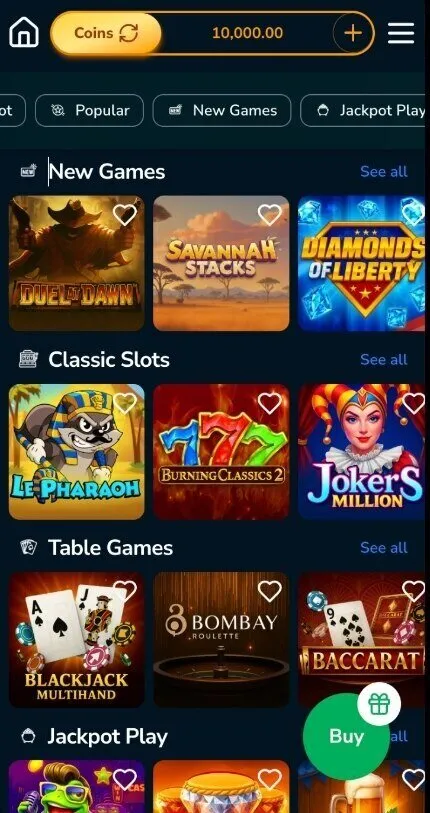This screenshot has height=813, width=430.
Task: Favorite Blackjack Multihand heart icon
Action: click(124, 591)
